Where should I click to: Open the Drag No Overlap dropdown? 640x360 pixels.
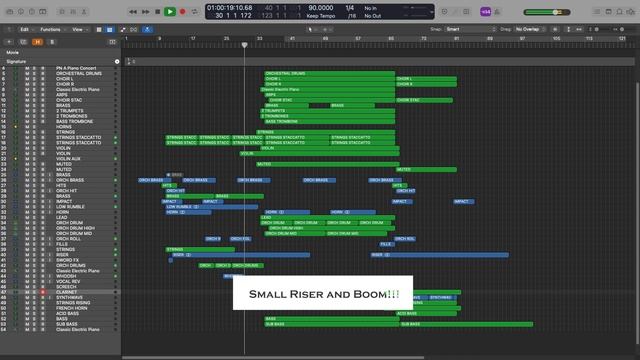click(530, 29)
